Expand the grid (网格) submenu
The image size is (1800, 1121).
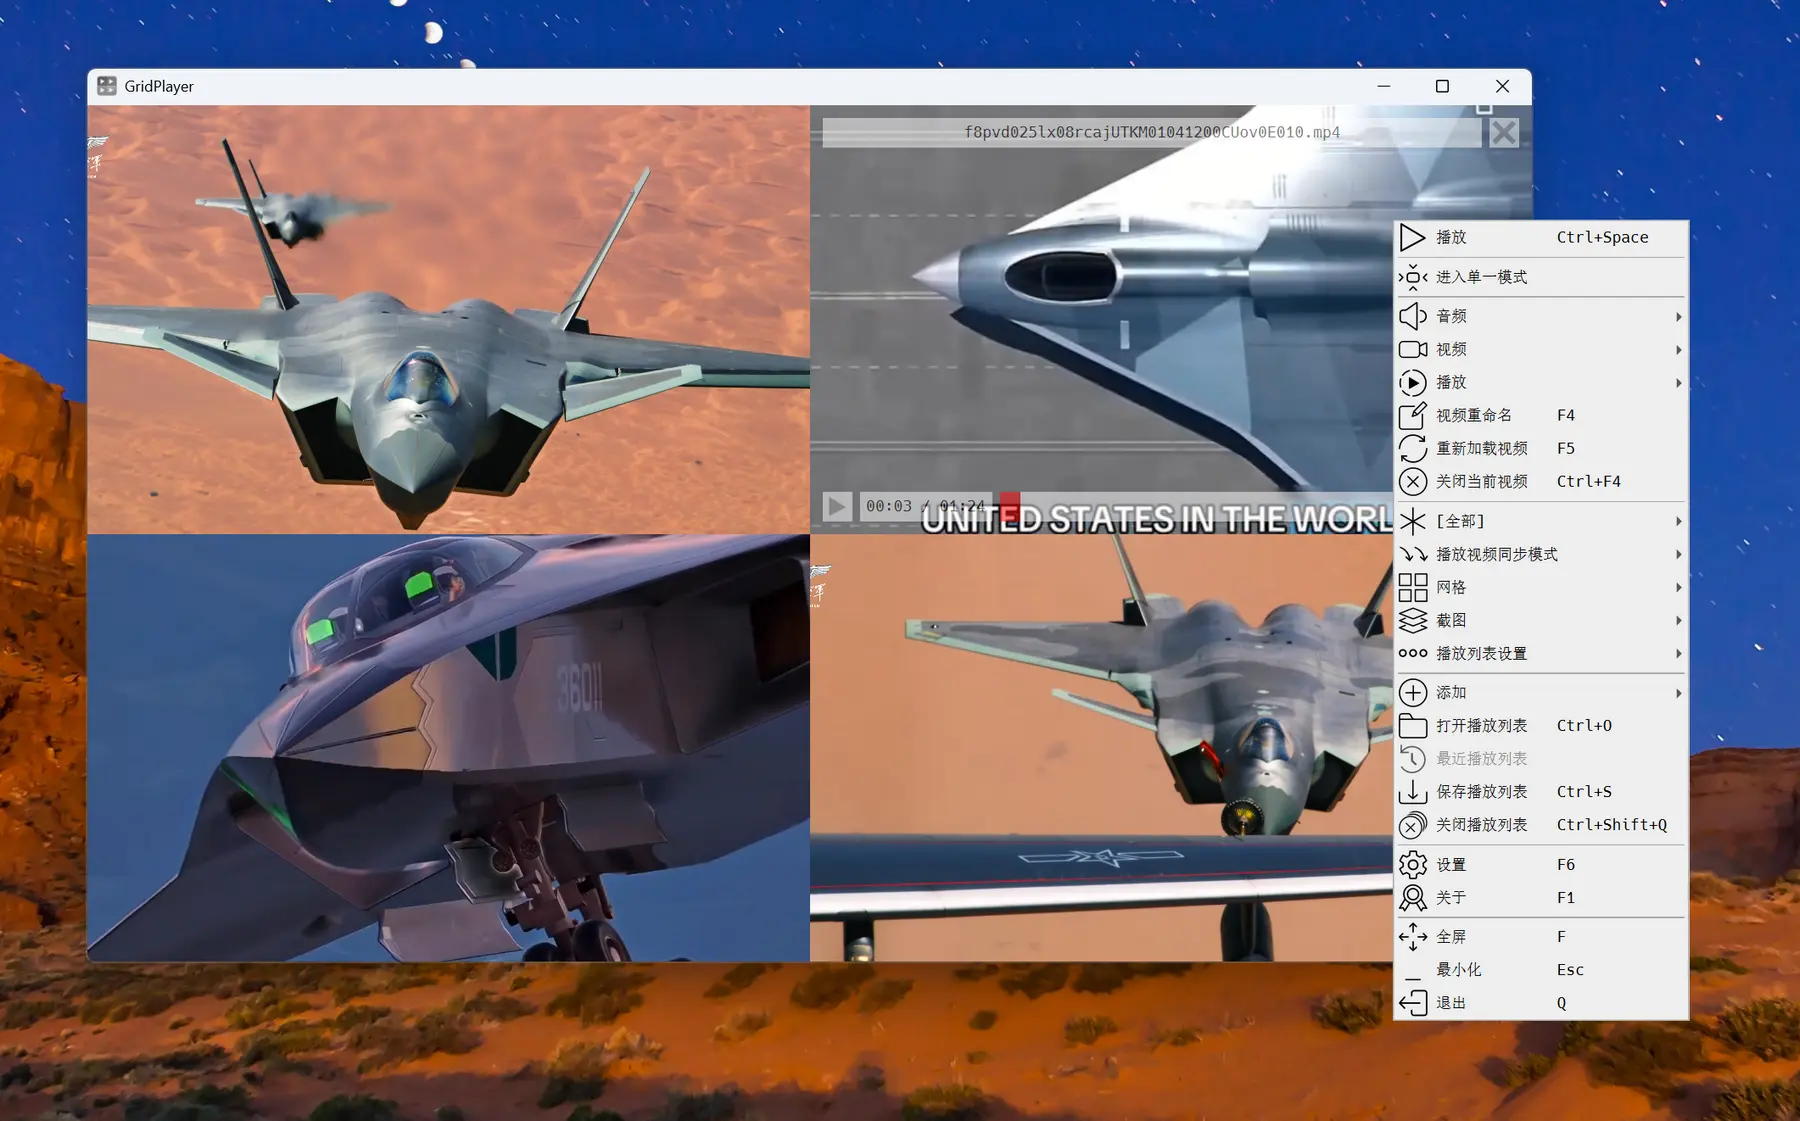[1540, 588]
